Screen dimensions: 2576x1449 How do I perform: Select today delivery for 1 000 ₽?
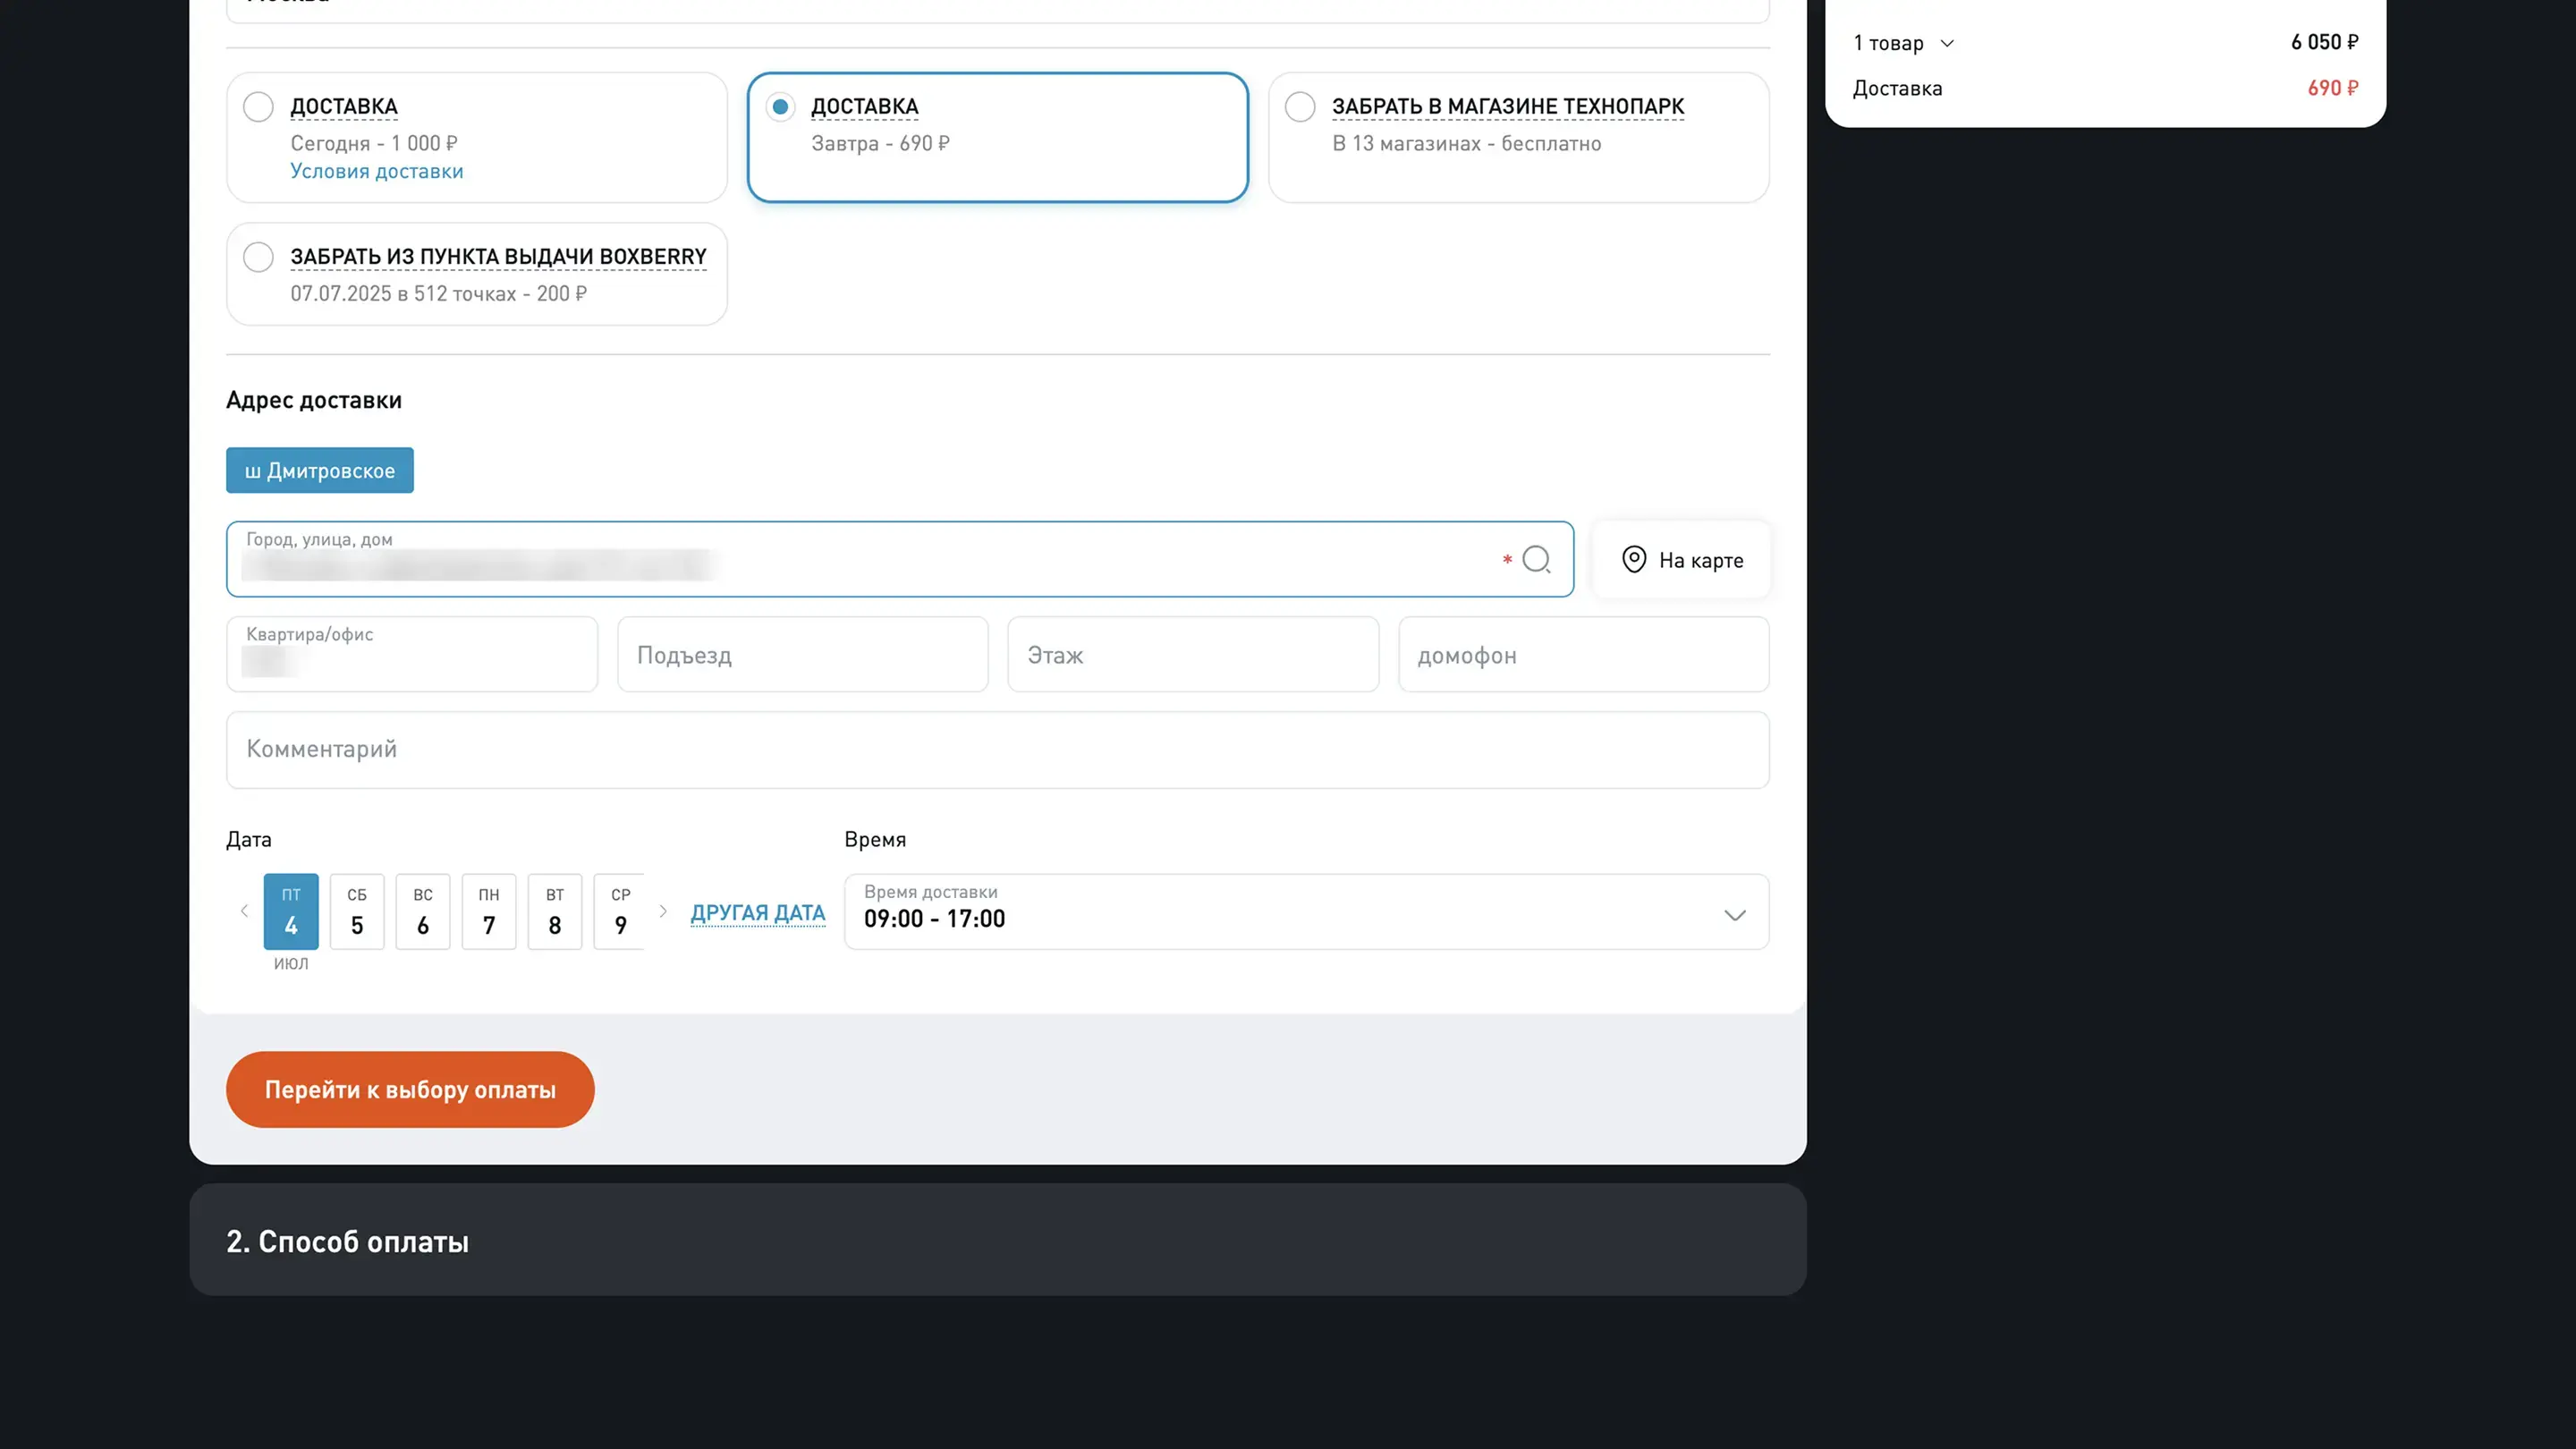click(259, 107)
